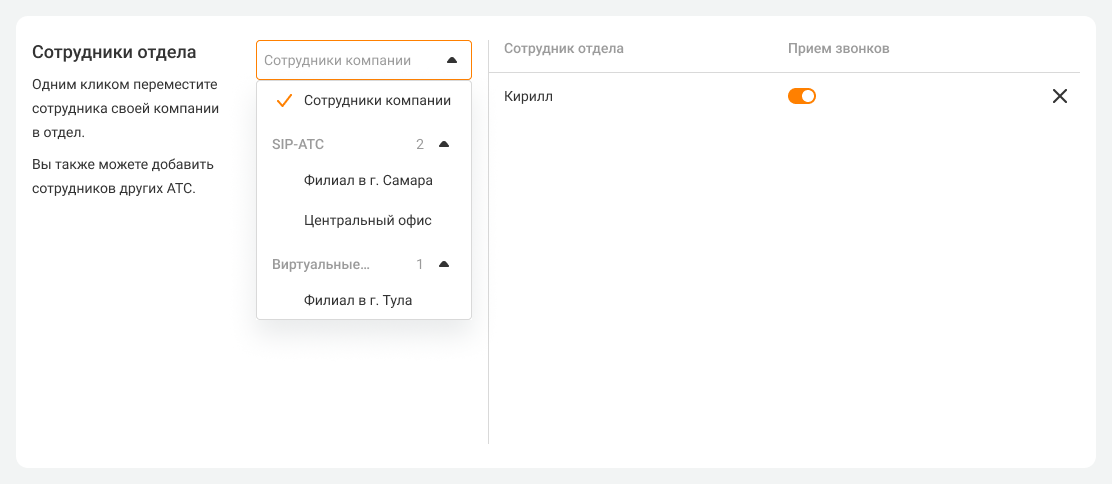
Task: Remove Кирилл using the X icon
Action: [x=1060, y=97]
